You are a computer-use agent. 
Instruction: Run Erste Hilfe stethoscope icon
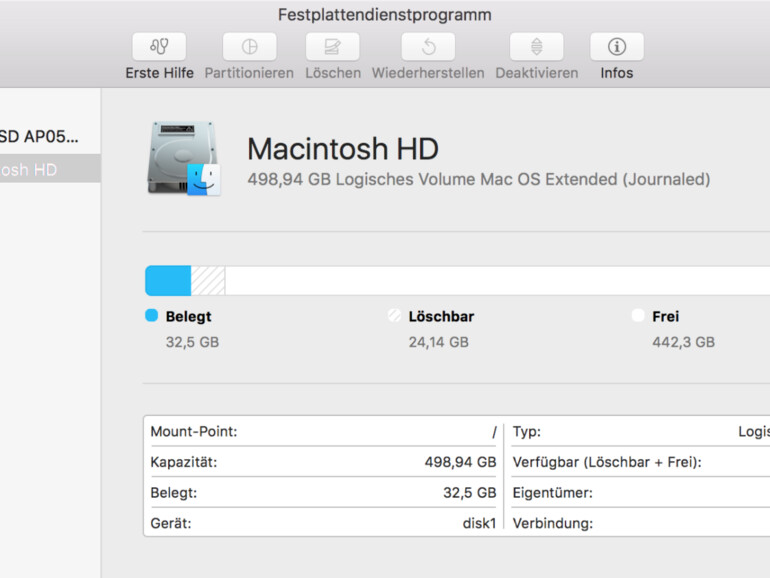[159, 47]
